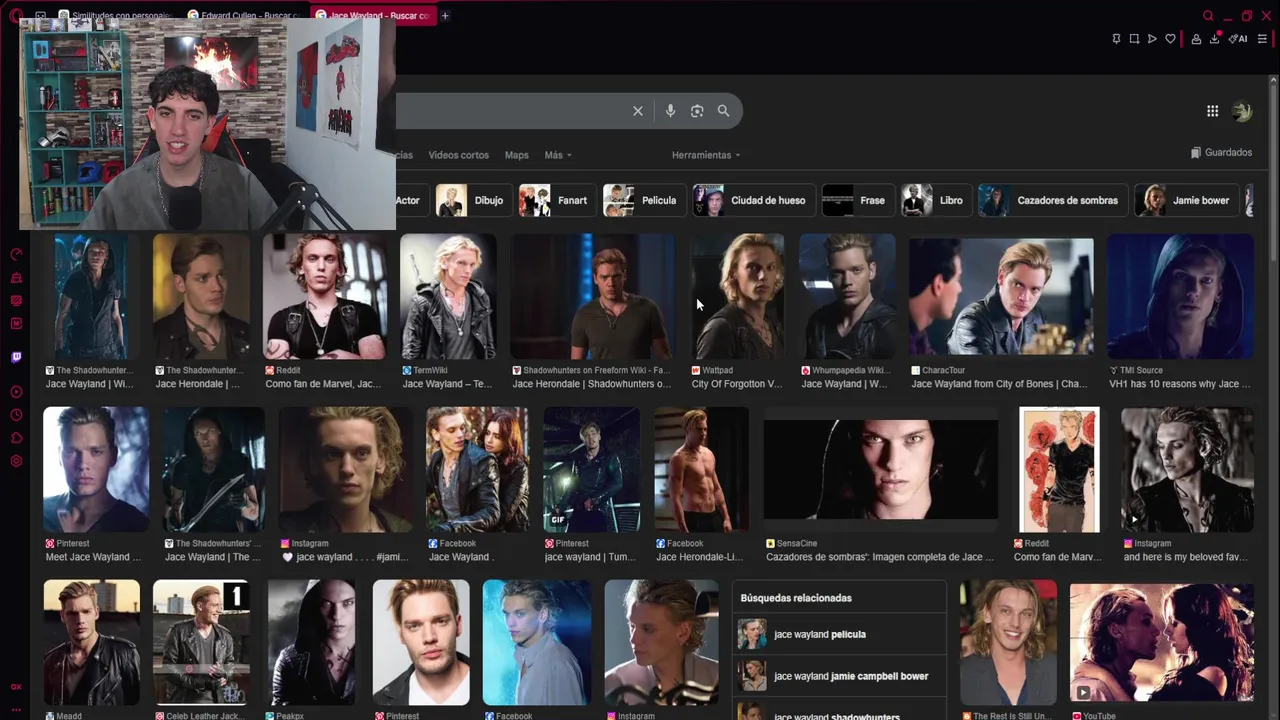Open the Wattpad City Of Forgotten image
The width and height of the screenshot is (1280, 720).
pyautogui.click(x=737, y=297)
